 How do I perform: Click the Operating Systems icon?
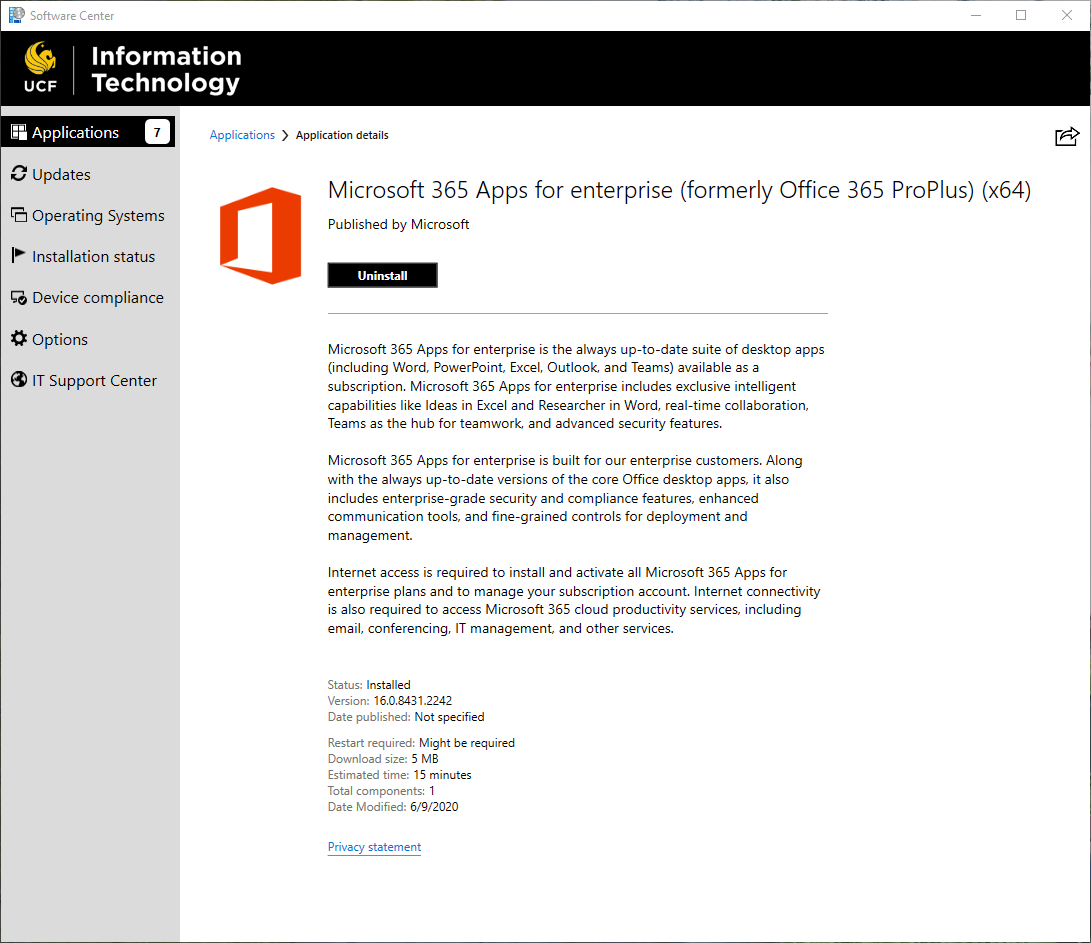pyautogui.click(x=19, y=215)
